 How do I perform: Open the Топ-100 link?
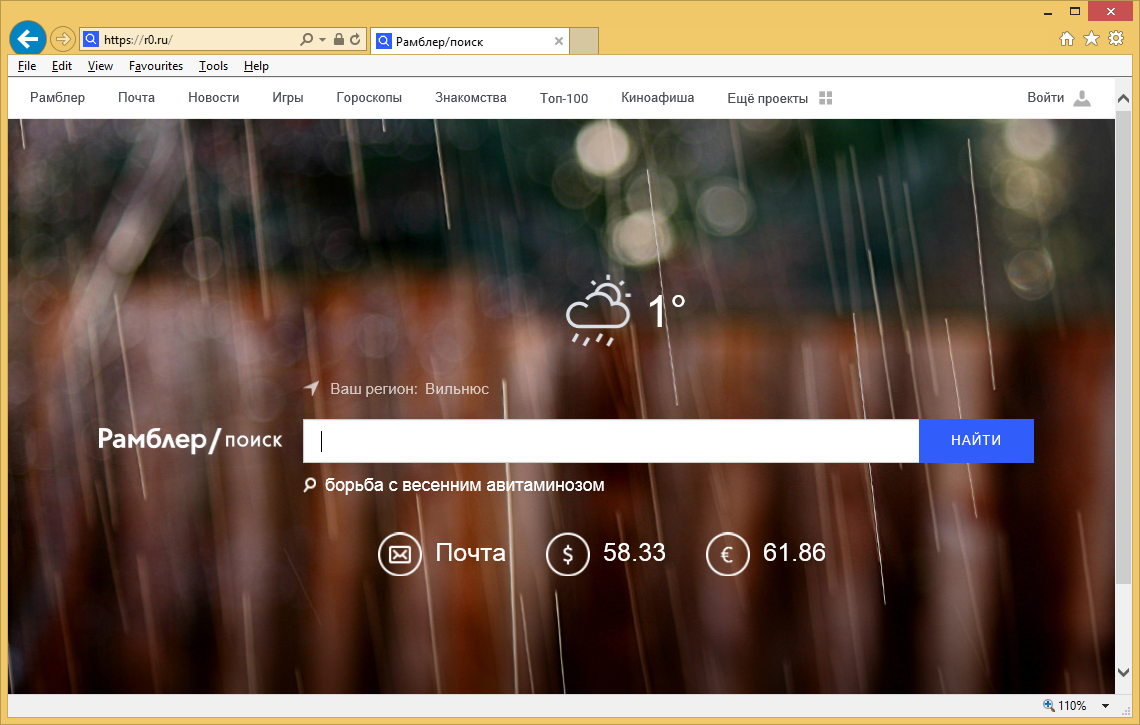point(563,98)
